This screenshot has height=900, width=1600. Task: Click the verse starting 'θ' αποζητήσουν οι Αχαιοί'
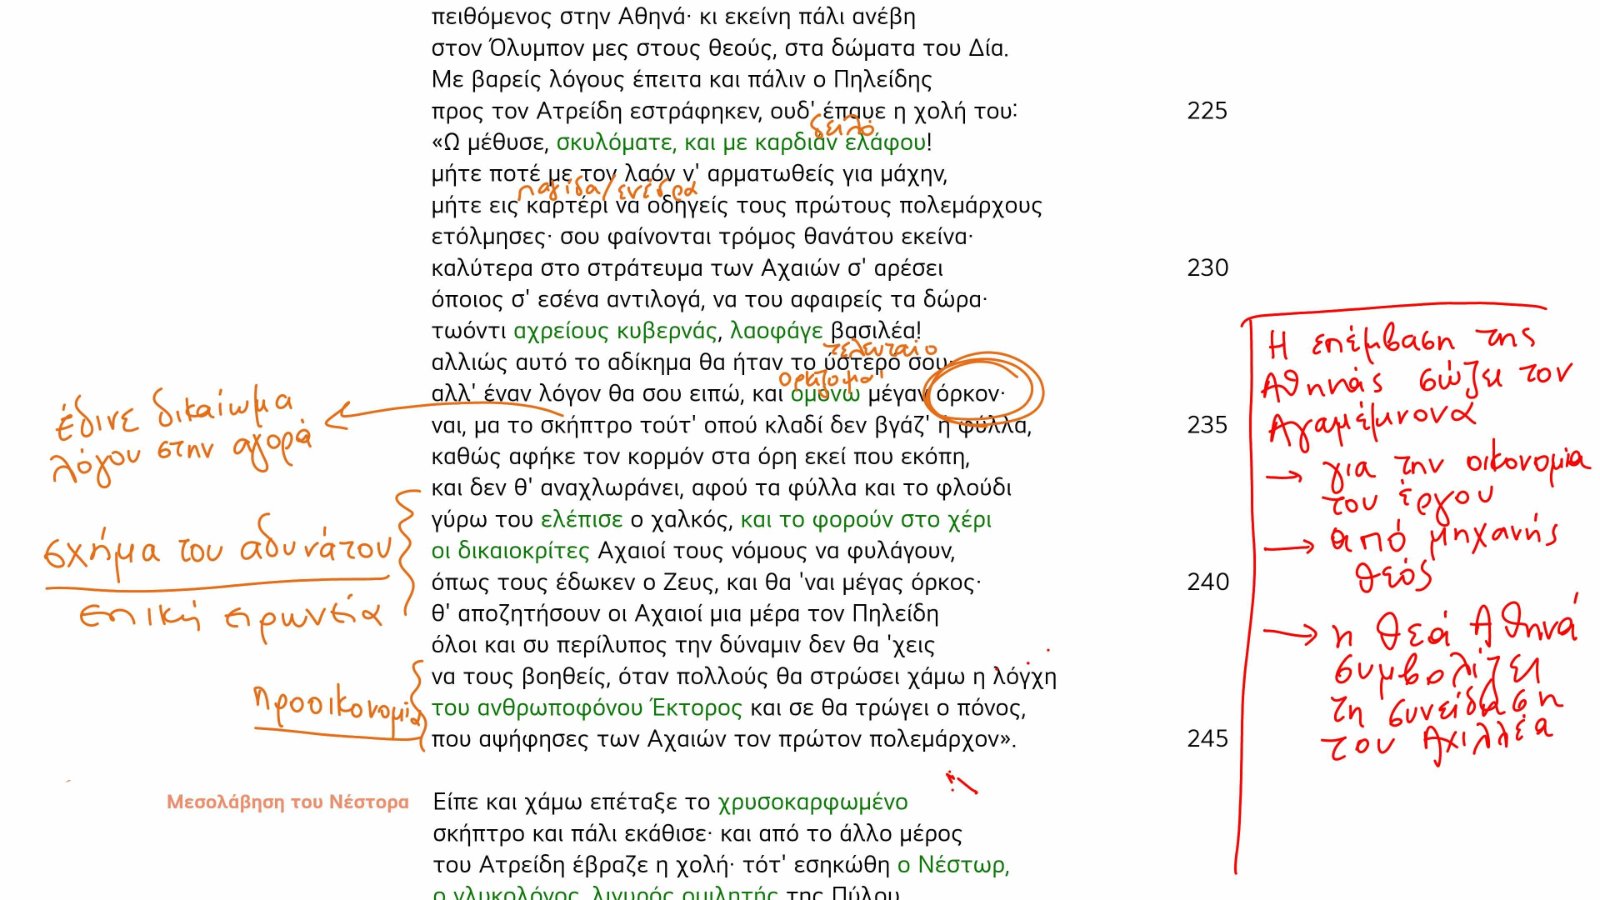(686, 614)
